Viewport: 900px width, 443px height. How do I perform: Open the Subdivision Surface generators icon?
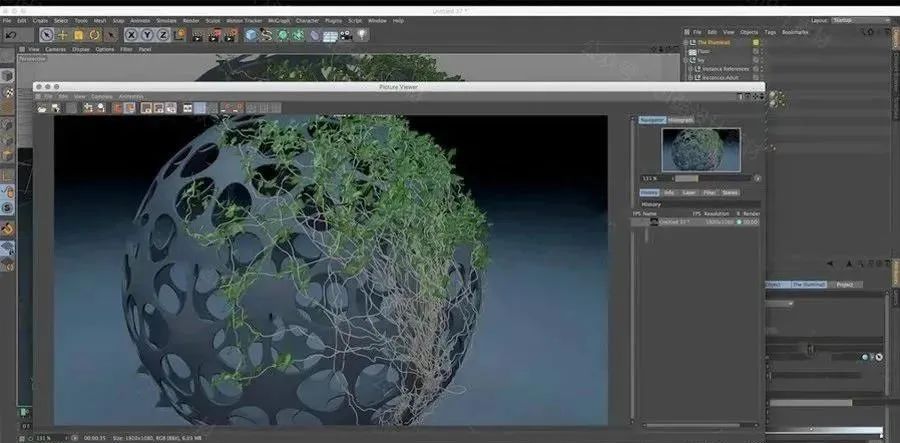click(282, 36)
